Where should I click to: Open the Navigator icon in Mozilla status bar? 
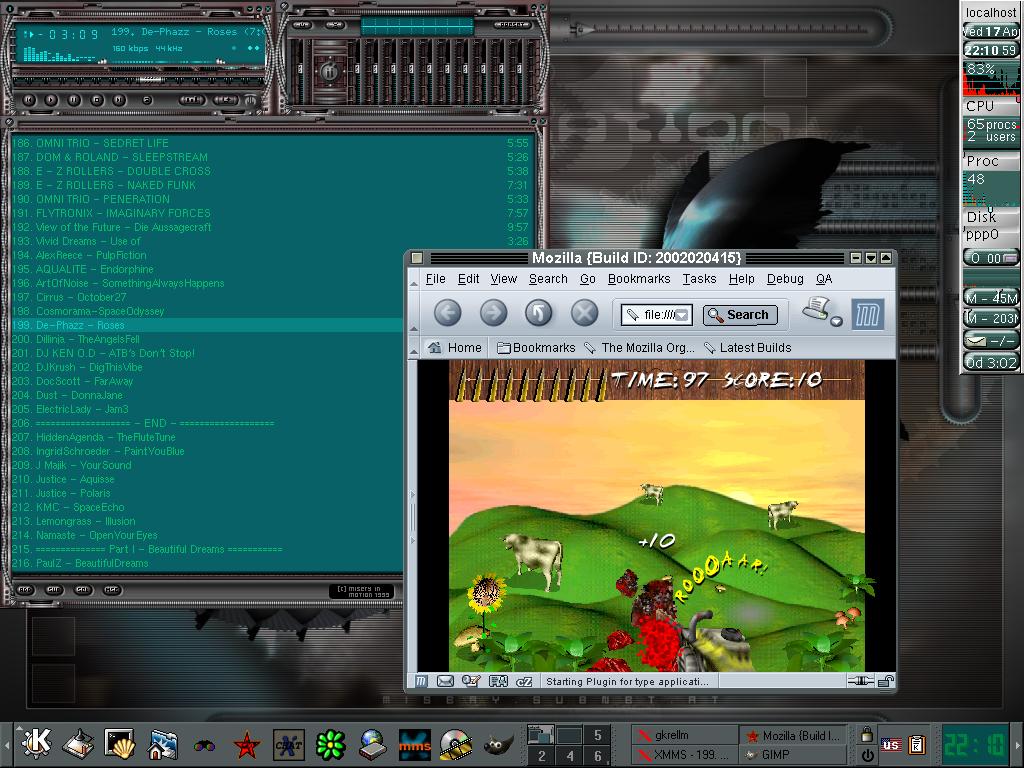[x=421, y=682]
